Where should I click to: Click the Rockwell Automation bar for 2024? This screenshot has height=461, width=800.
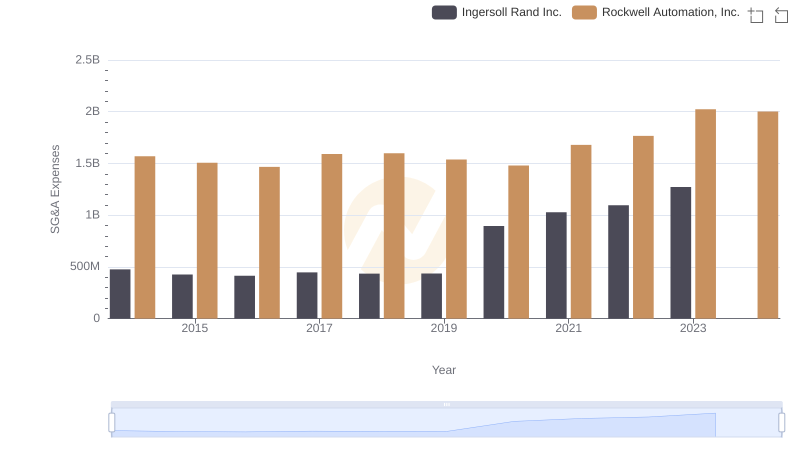[x=767, y=215]
